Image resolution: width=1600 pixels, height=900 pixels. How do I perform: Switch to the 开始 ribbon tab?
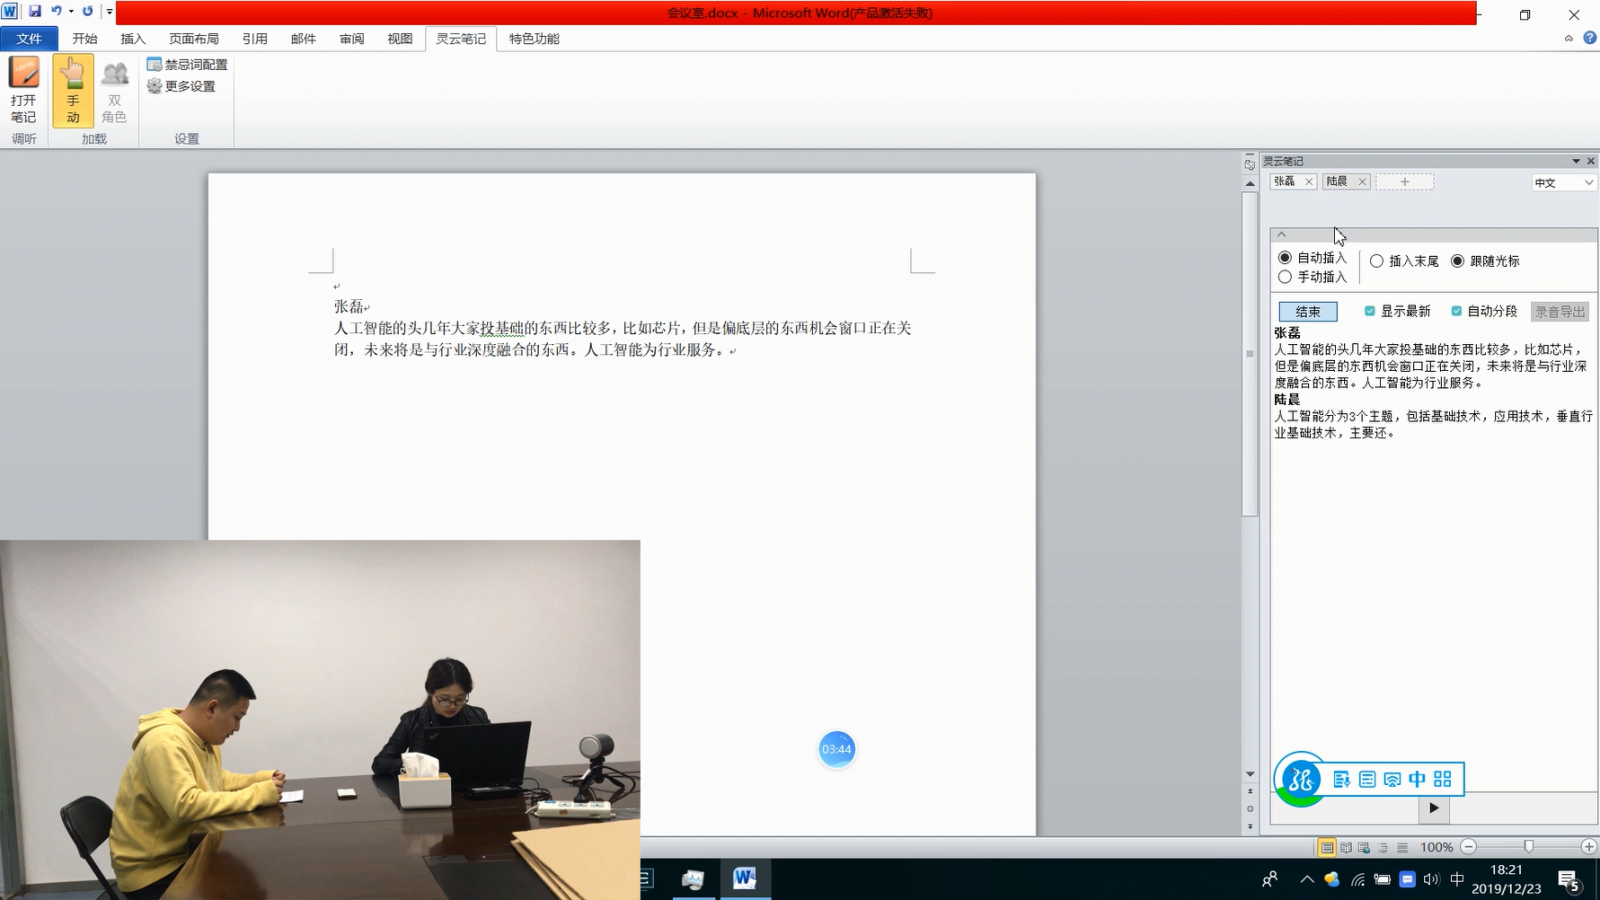click(85, 38)
